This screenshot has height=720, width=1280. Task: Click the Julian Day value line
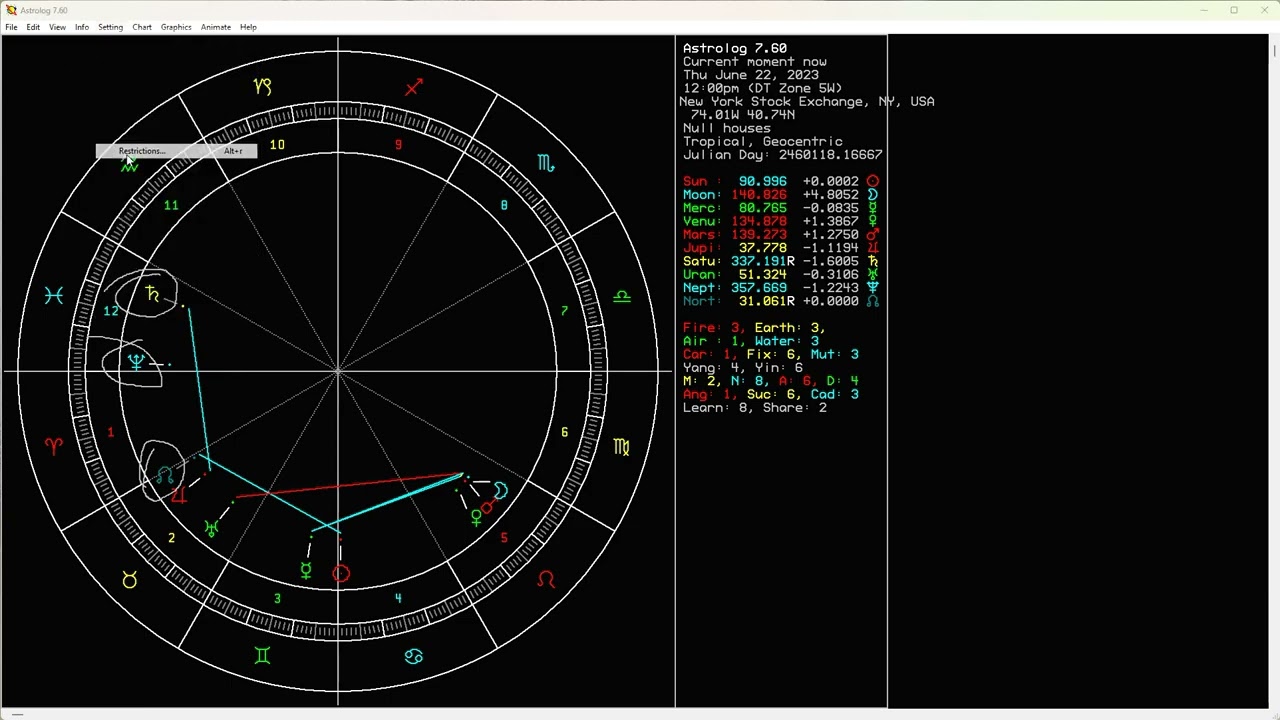click(783, 155)
